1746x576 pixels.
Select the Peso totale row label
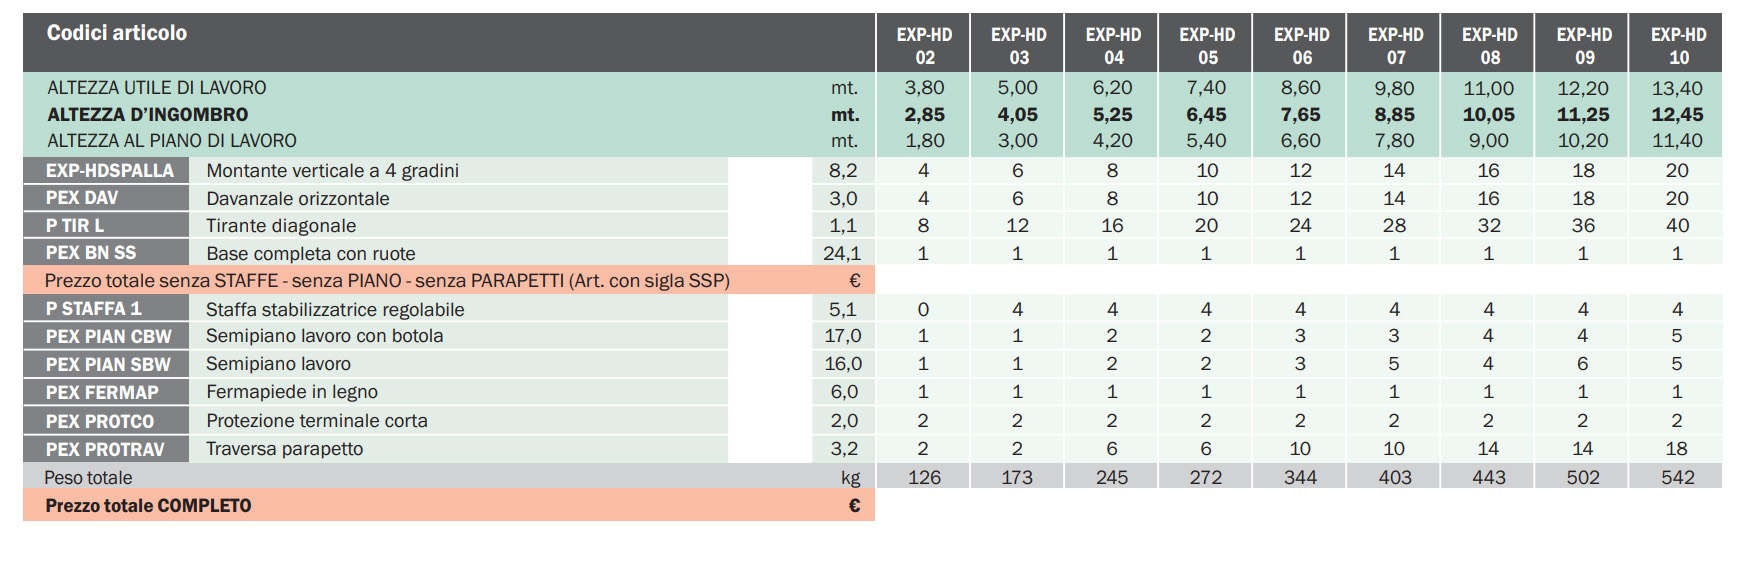click(88, 478)
